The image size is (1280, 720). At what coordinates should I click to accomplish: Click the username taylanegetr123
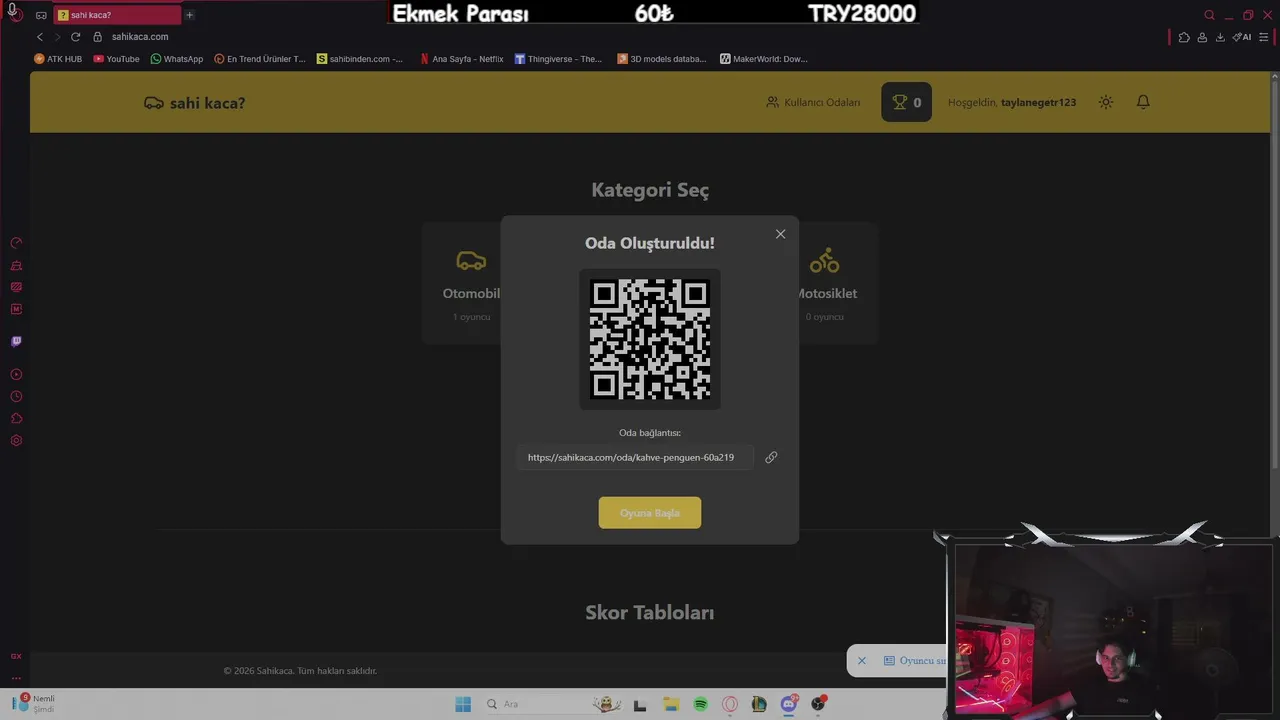pyautogui.click(x=1039, y=102)
